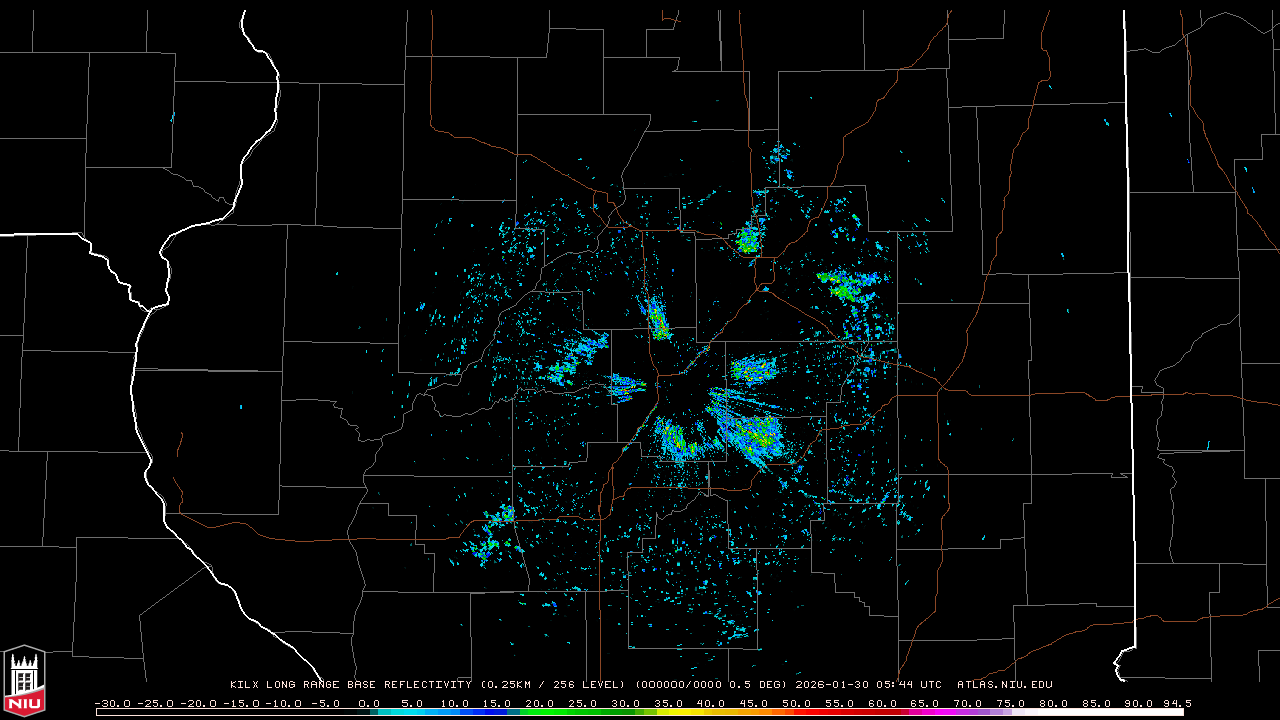The image size is (1280, 720).
Task: Click the 65.0 scale label
Action: 927,703
